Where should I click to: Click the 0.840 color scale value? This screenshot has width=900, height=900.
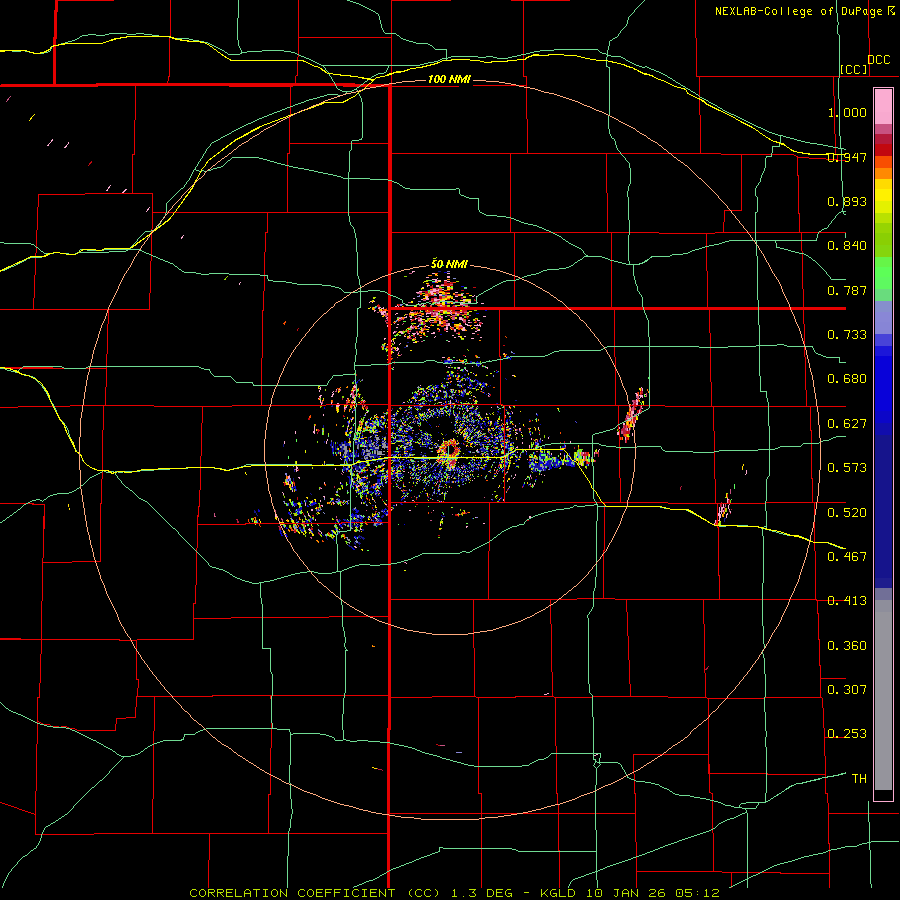847,246
